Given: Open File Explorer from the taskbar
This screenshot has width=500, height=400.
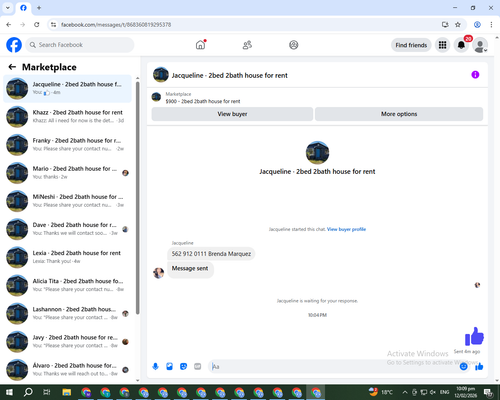Looking at the screenshot, I should click(67, 392).
